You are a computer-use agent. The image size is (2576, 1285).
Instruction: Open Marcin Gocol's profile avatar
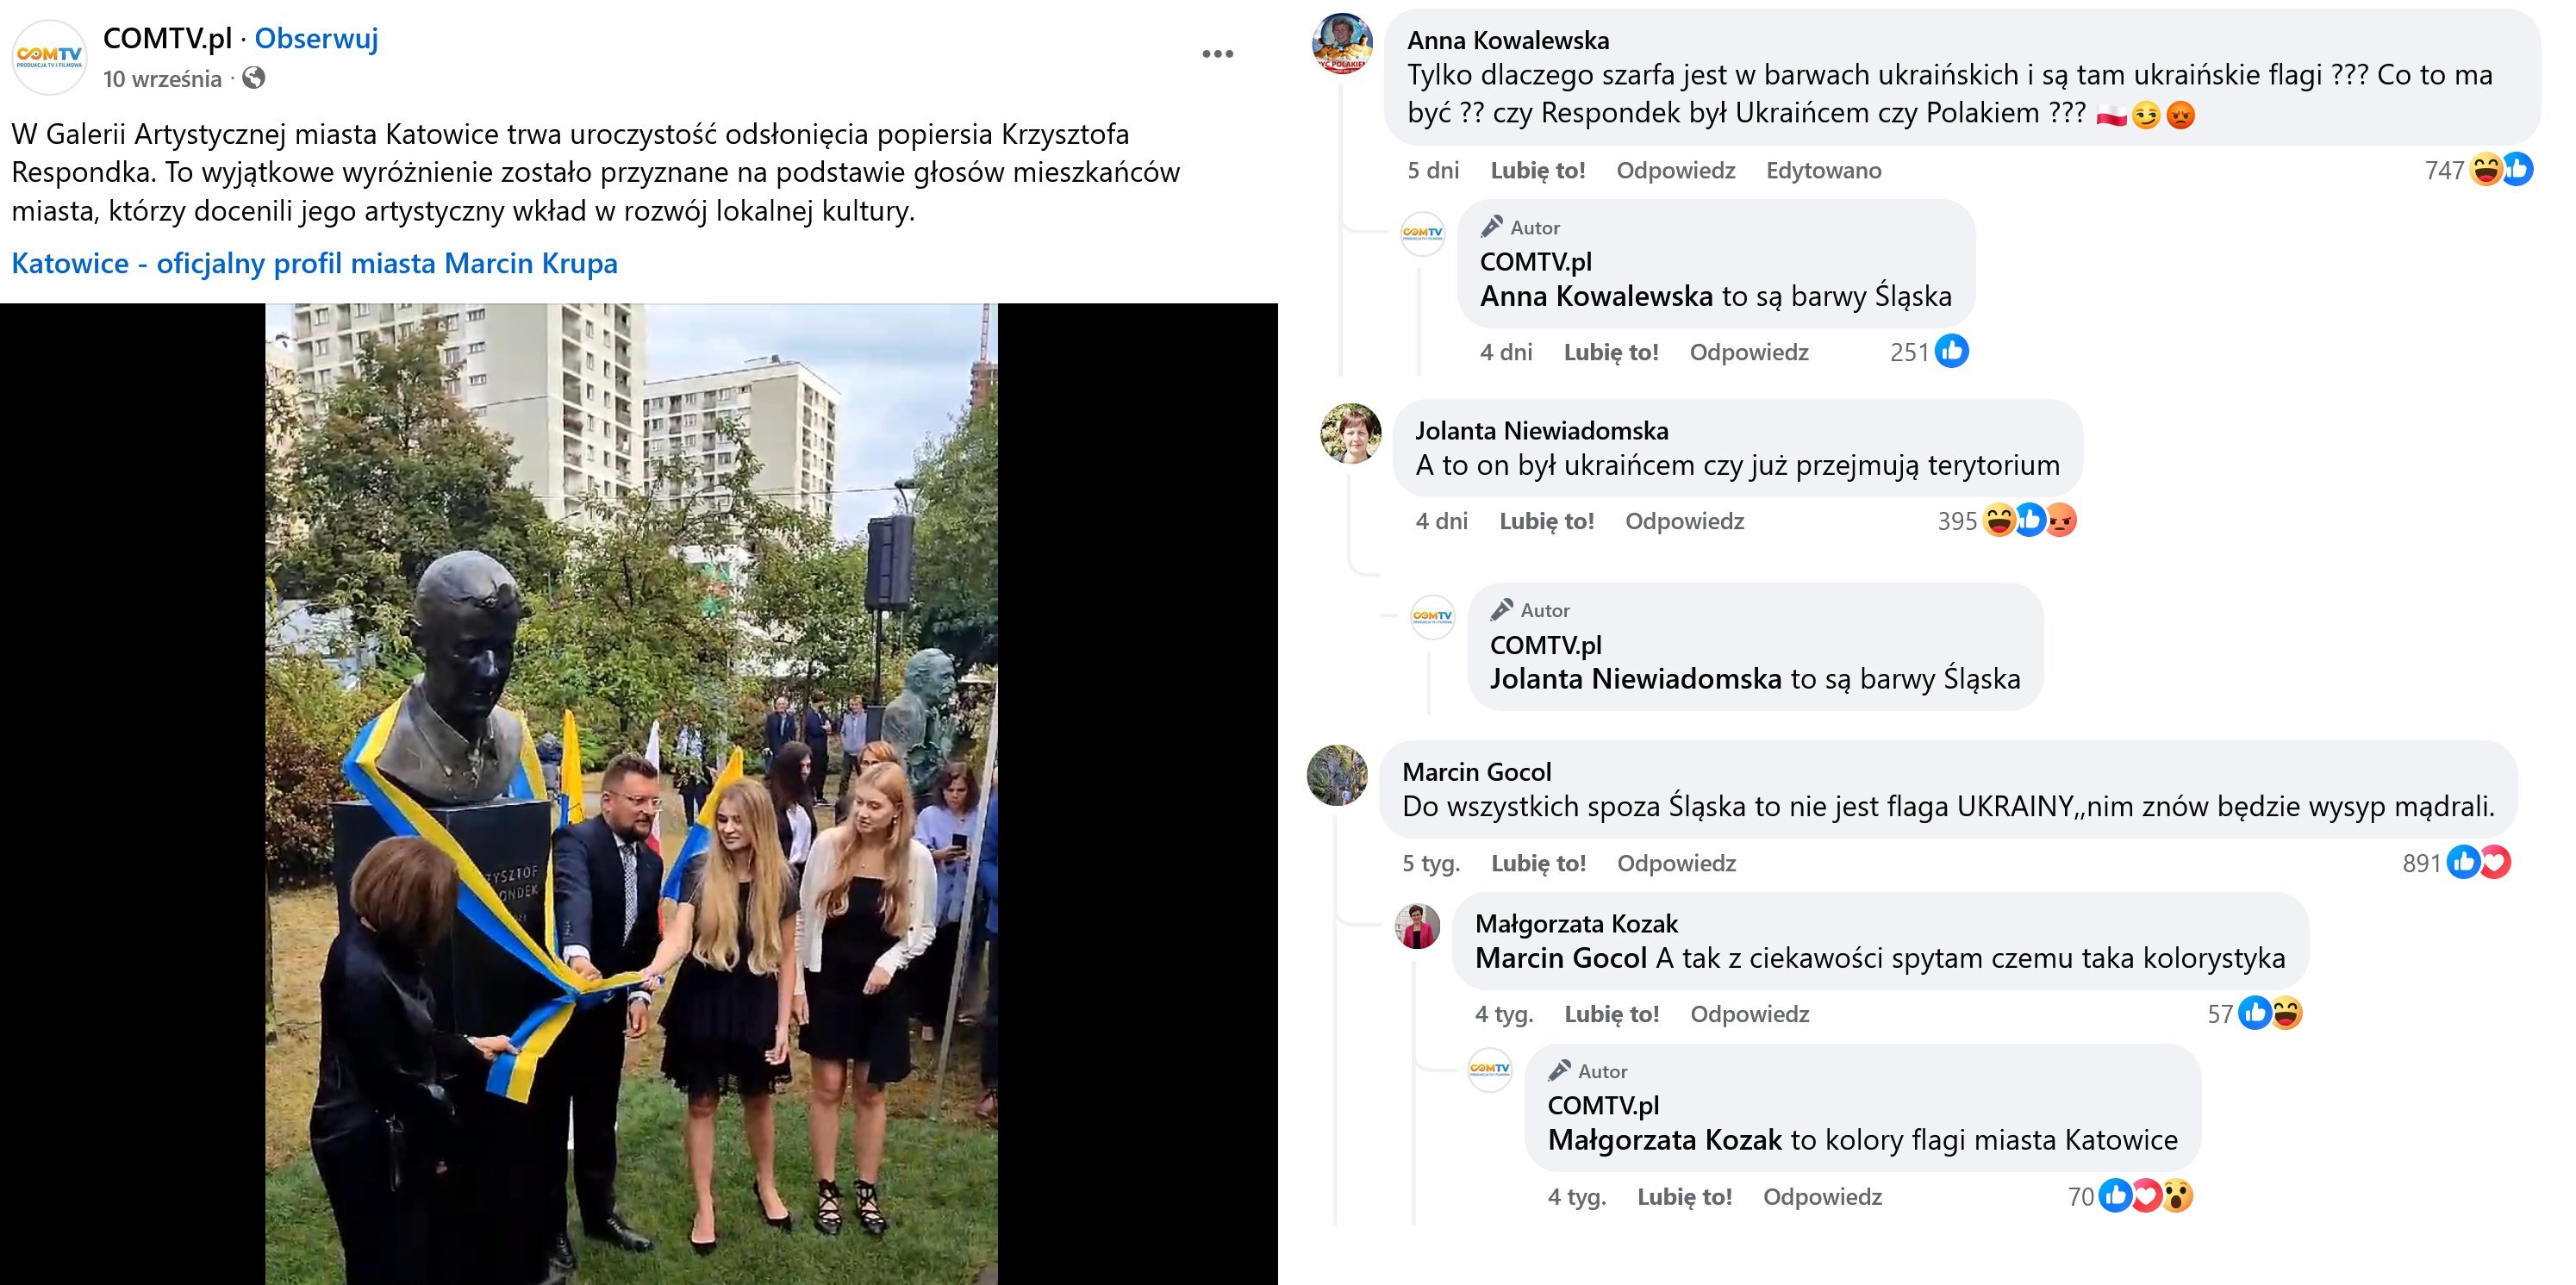tap(1337, 775)
